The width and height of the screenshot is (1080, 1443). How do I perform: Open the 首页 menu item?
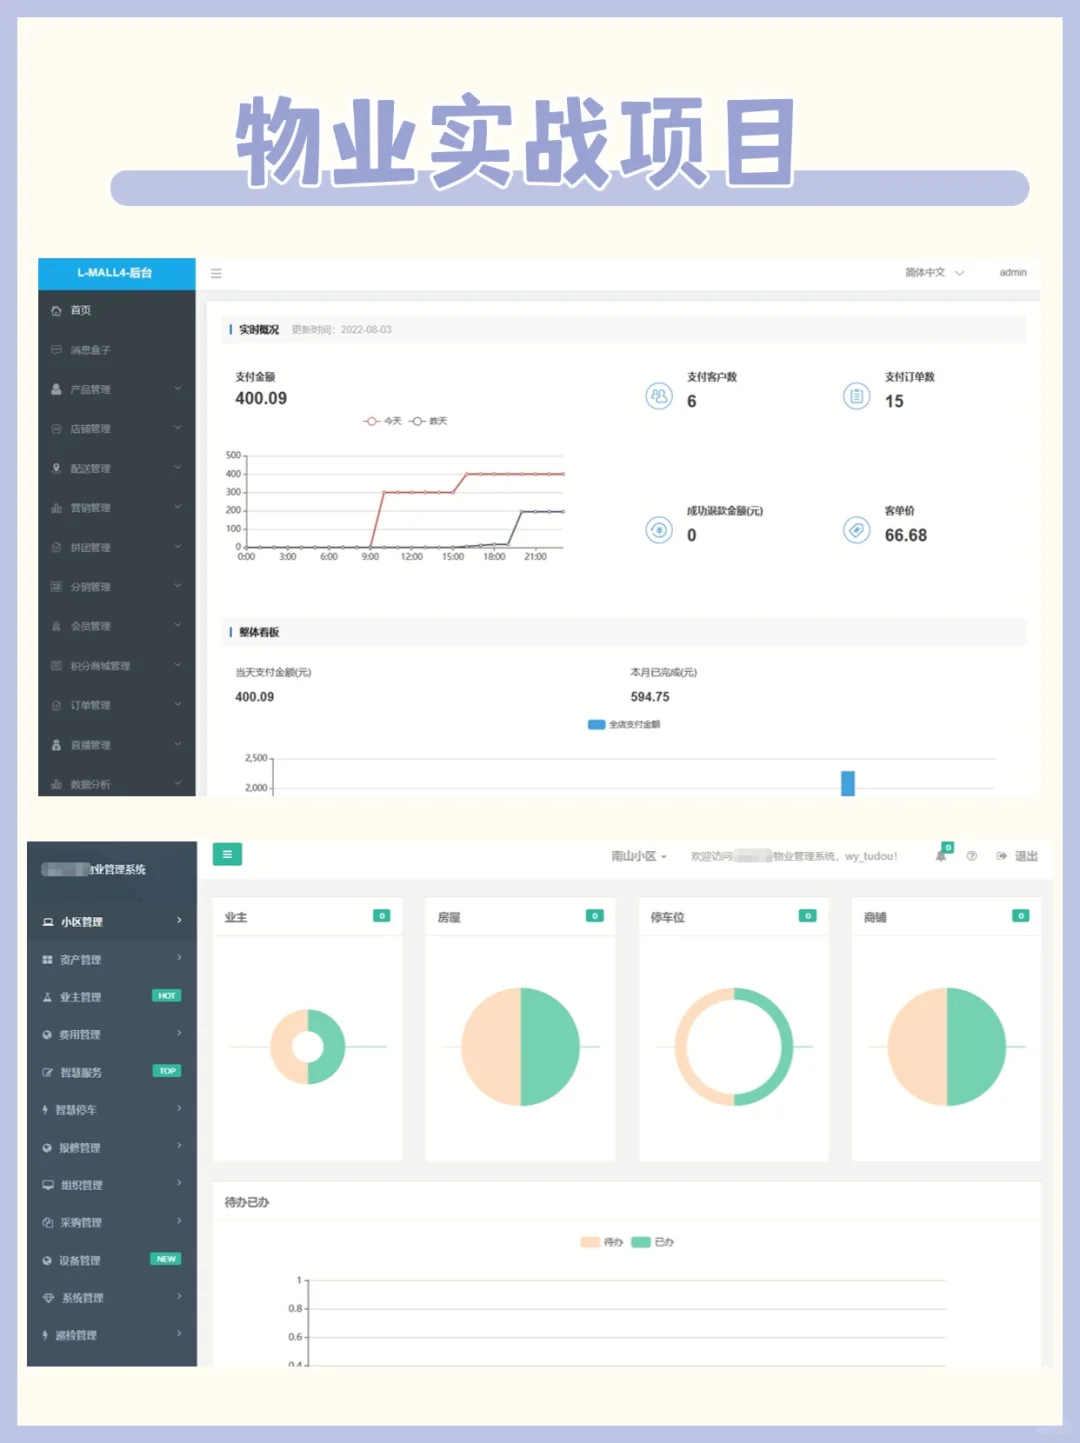(x=117, y=311)
